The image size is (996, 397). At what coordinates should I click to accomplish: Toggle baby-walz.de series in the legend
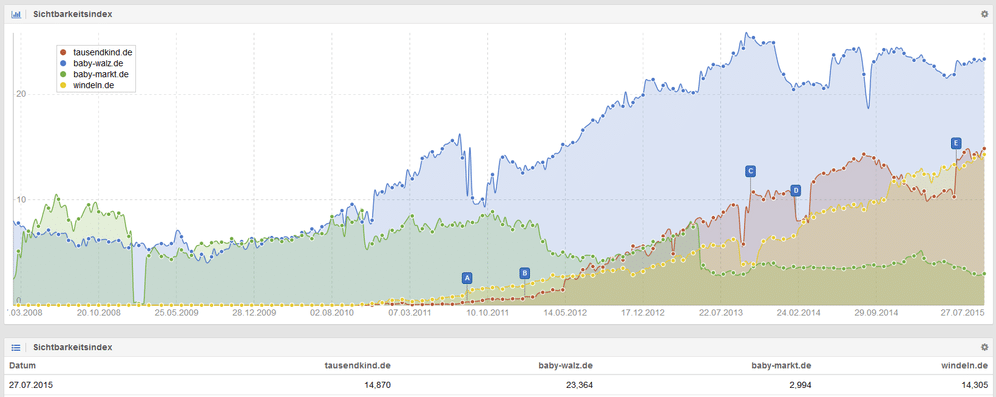click(x=97, y=63)
